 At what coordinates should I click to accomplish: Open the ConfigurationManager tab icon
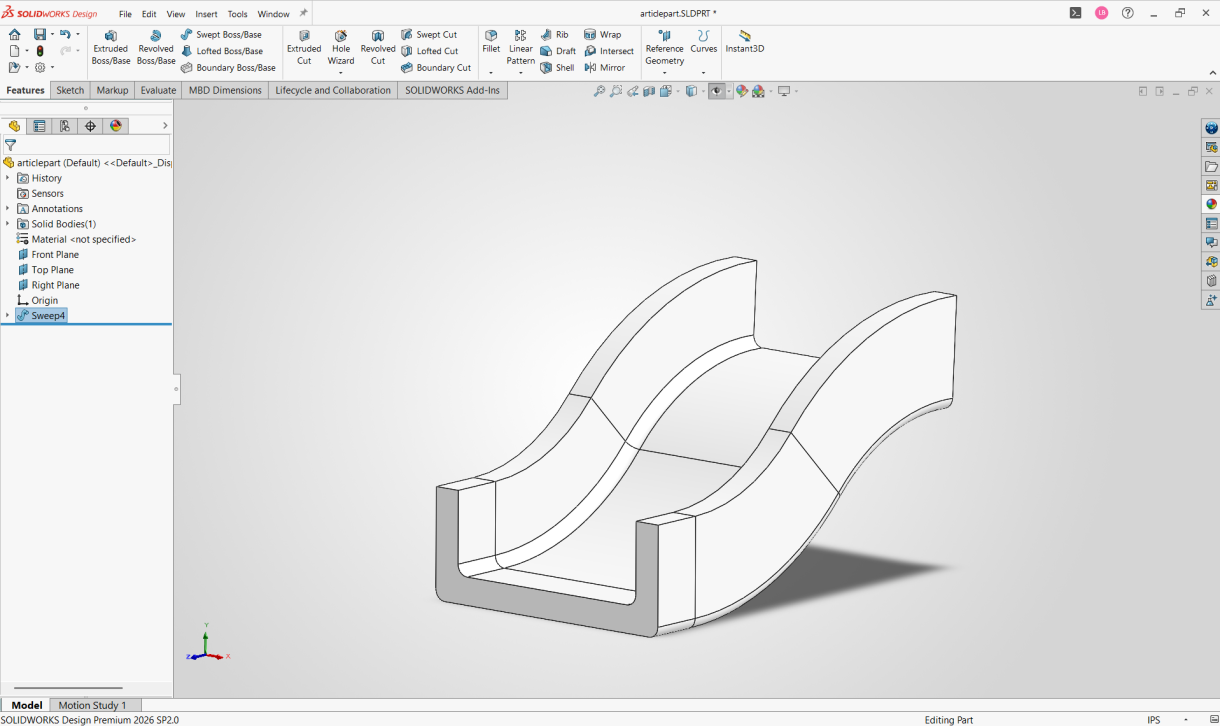(x=65, y=126)
